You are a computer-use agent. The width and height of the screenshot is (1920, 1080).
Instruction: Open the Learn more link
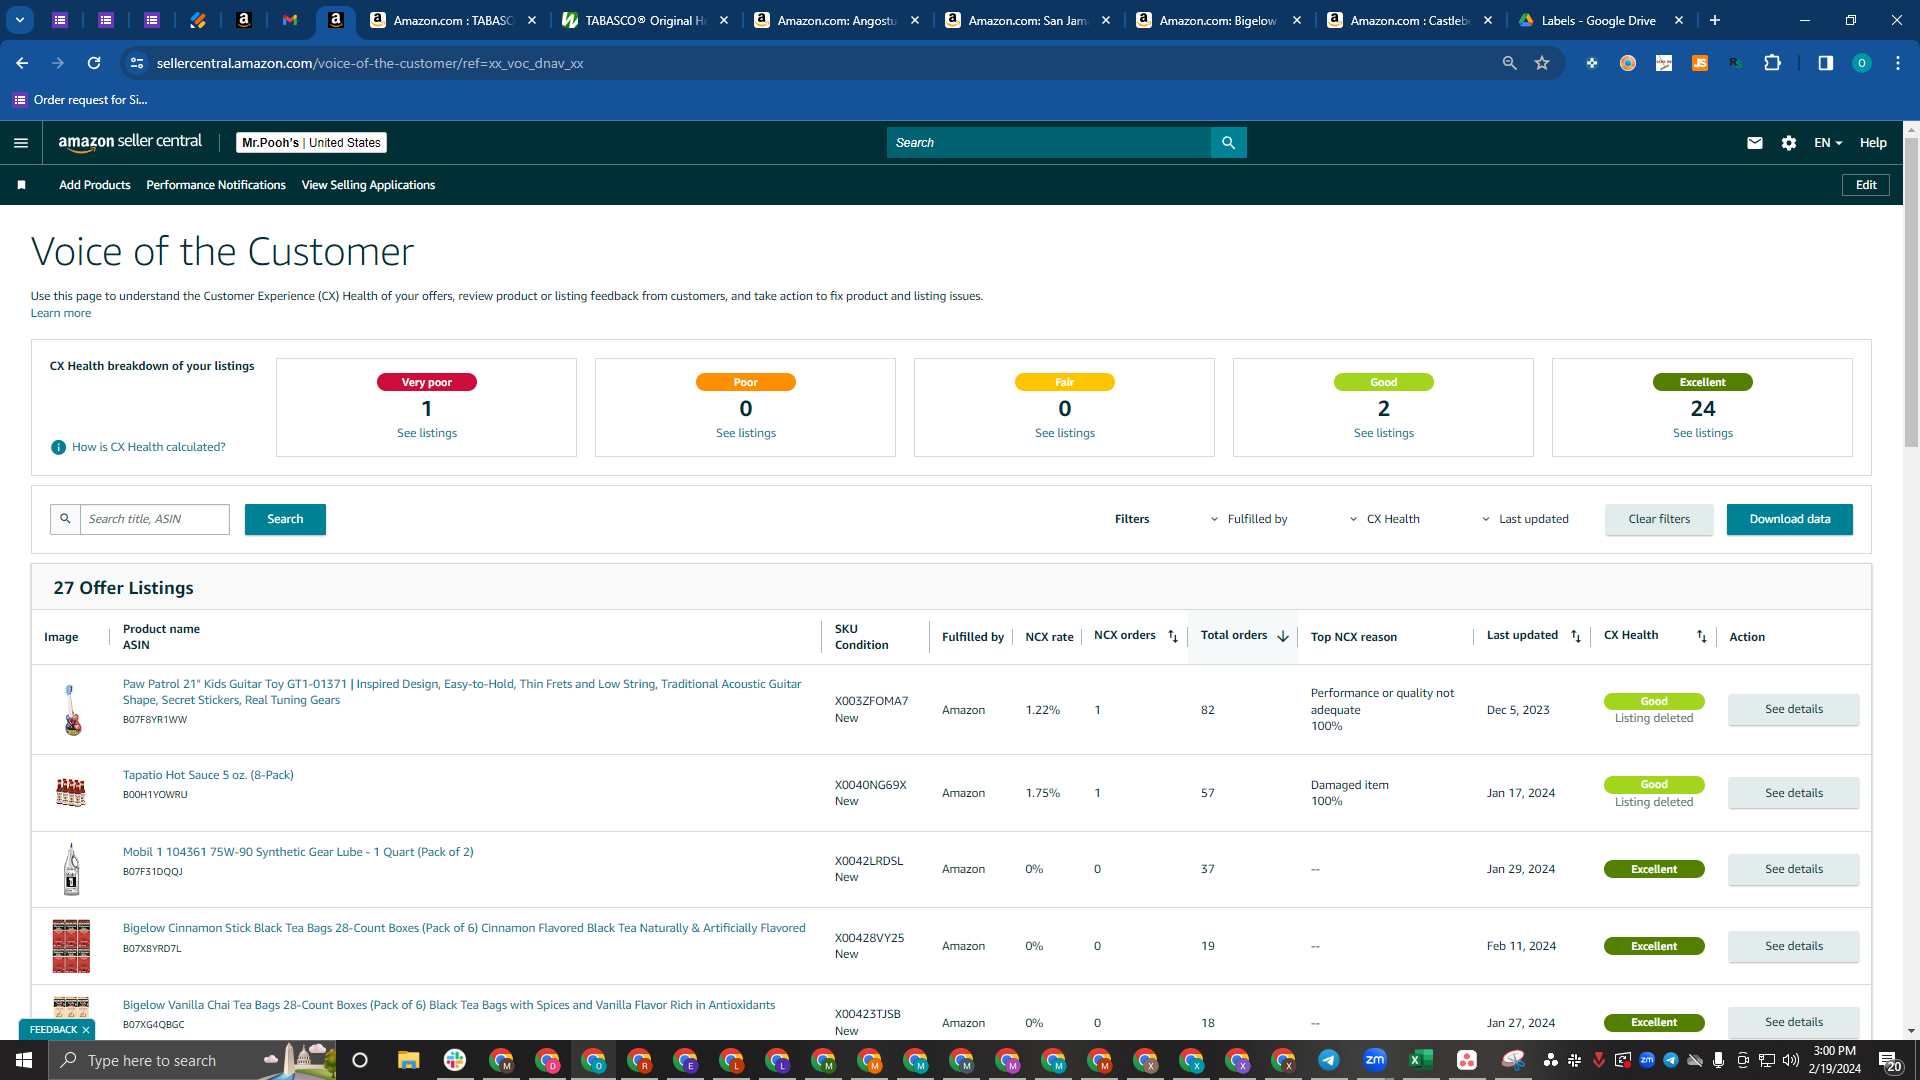pos(61,313)
